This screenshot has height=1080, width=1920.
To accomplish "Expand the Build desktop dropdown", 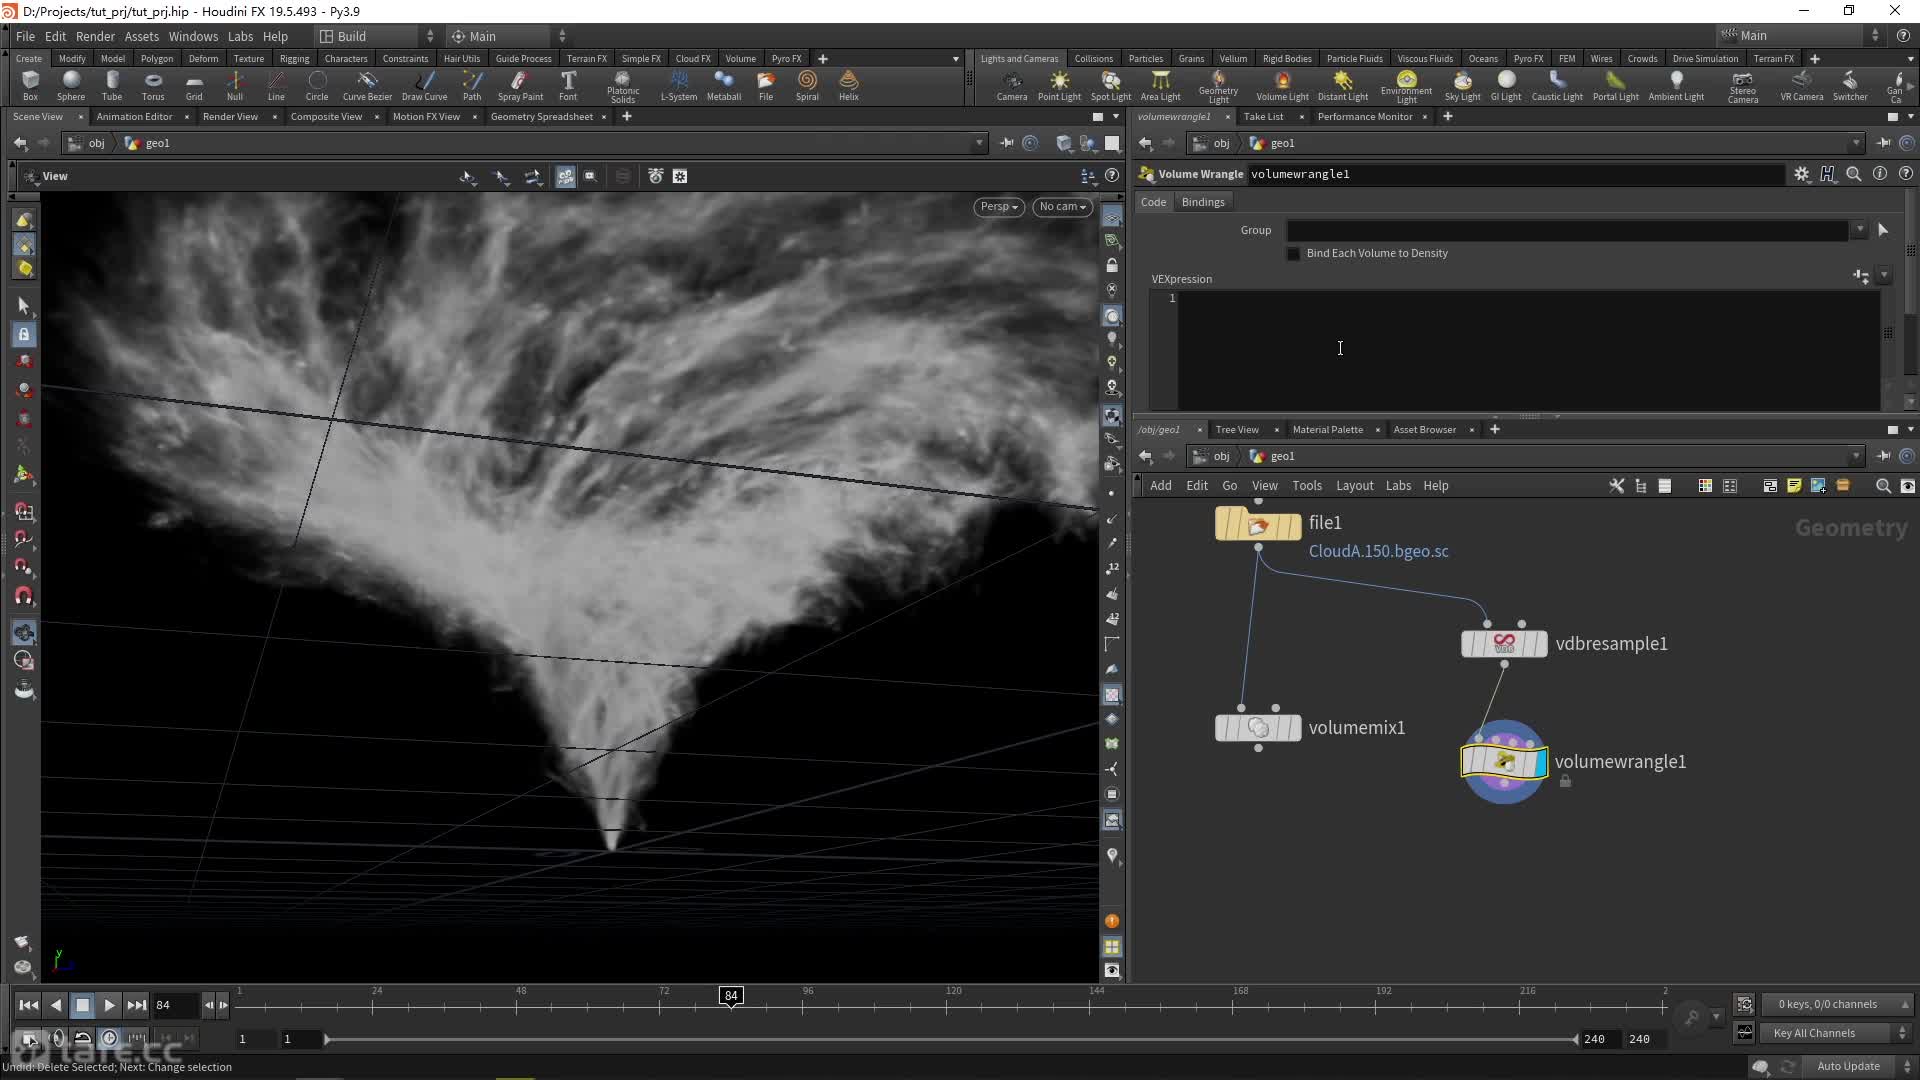I will (377, 36).
